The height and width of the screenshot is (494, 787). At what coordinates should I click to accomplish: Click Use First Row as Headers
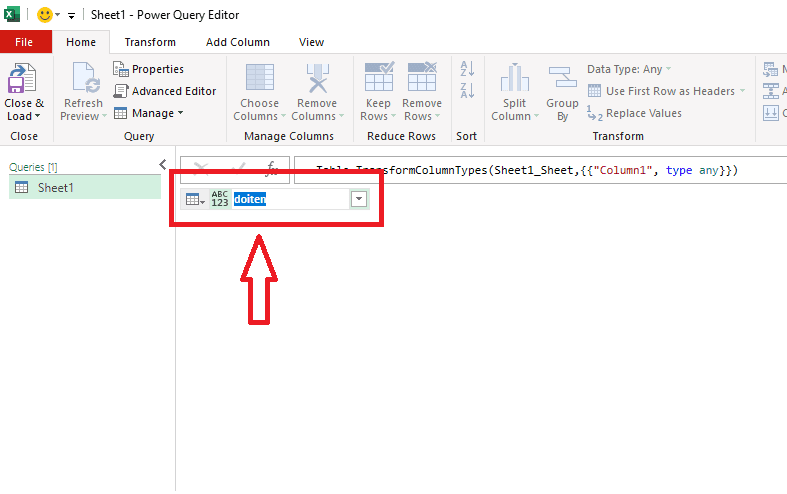pos(661,91)
